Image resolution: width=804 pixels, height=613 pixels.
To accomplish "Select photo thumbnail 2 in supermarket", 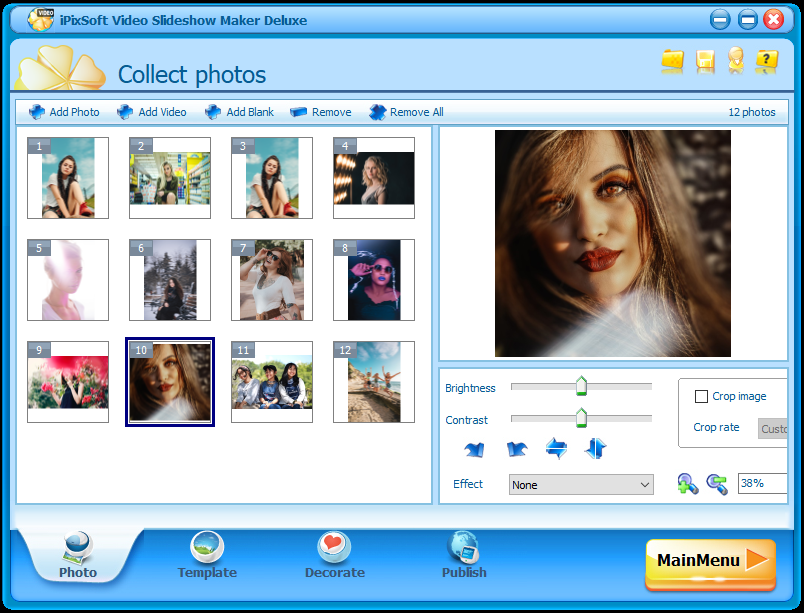I will (170, 178).
